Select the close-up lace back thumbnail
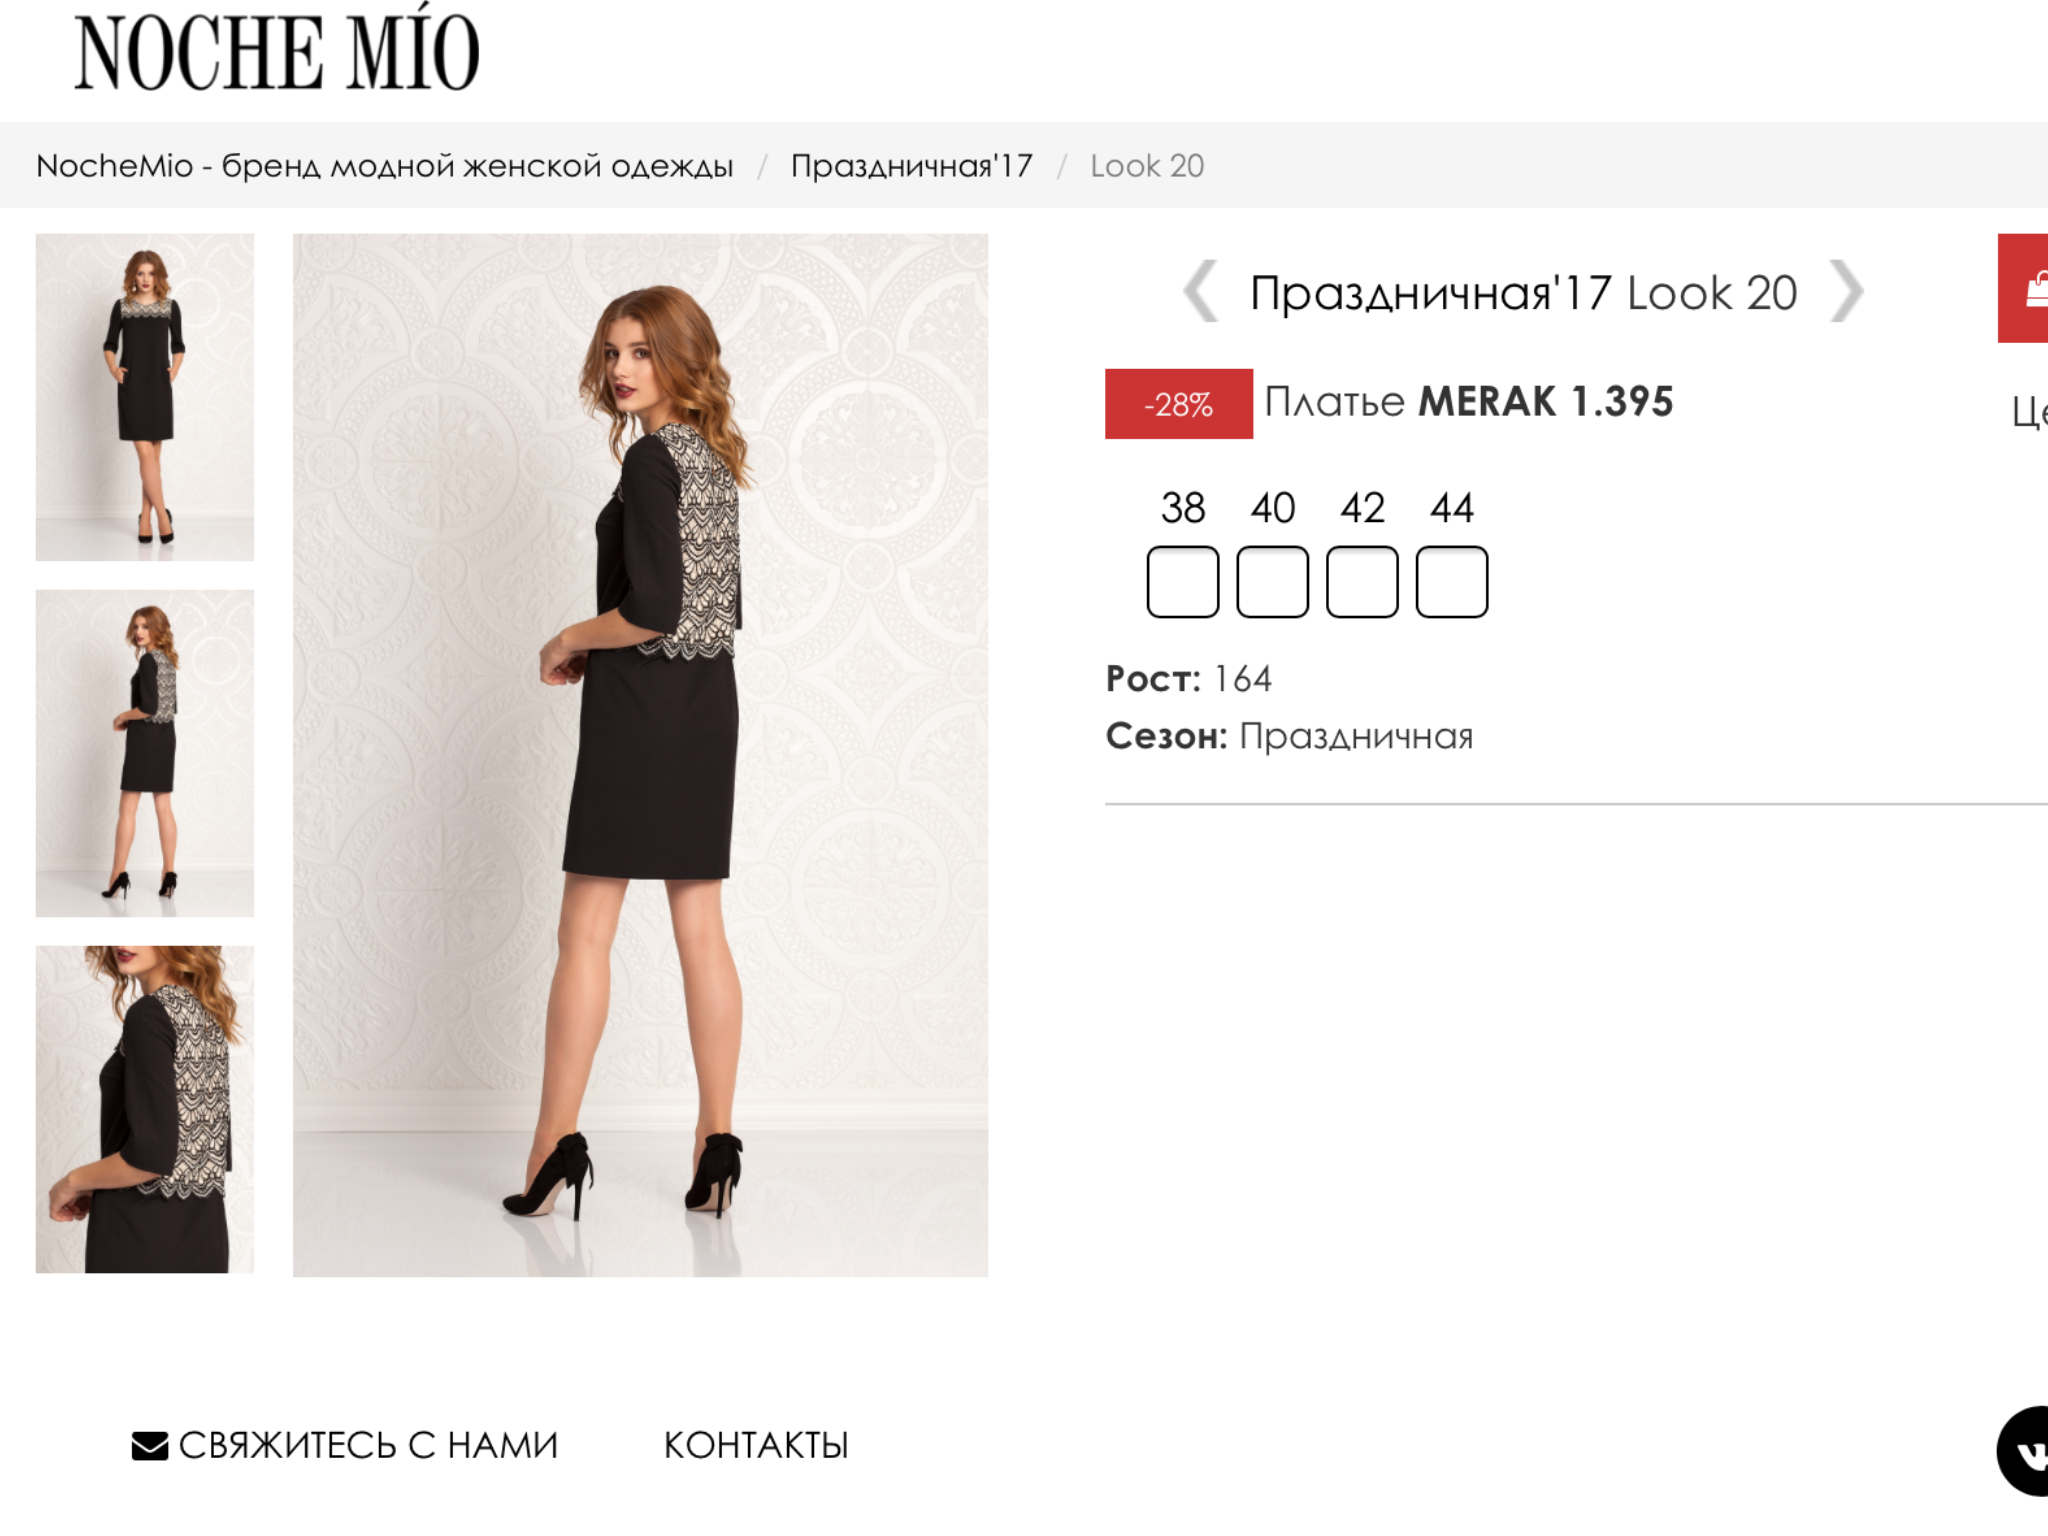This screenshot has height=1536, width=2048. point(145,1109)
